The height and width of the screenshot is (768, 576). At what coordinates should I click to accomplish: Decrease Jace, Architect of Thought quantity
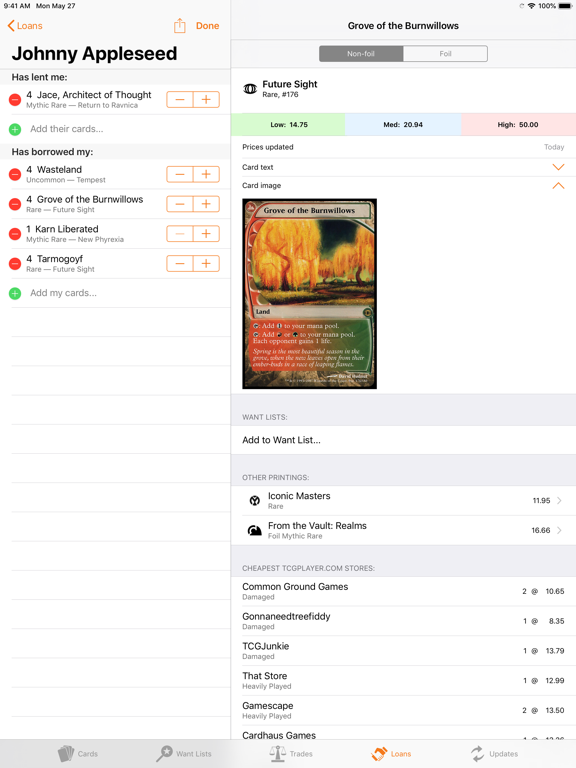[x=180, y=100]
